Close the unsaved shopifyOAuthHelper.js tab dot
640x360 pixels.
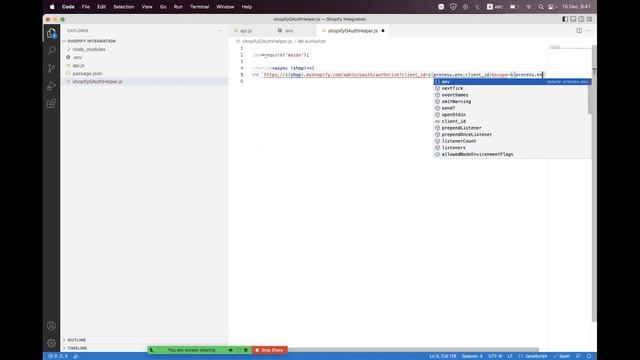coord(383,31)
